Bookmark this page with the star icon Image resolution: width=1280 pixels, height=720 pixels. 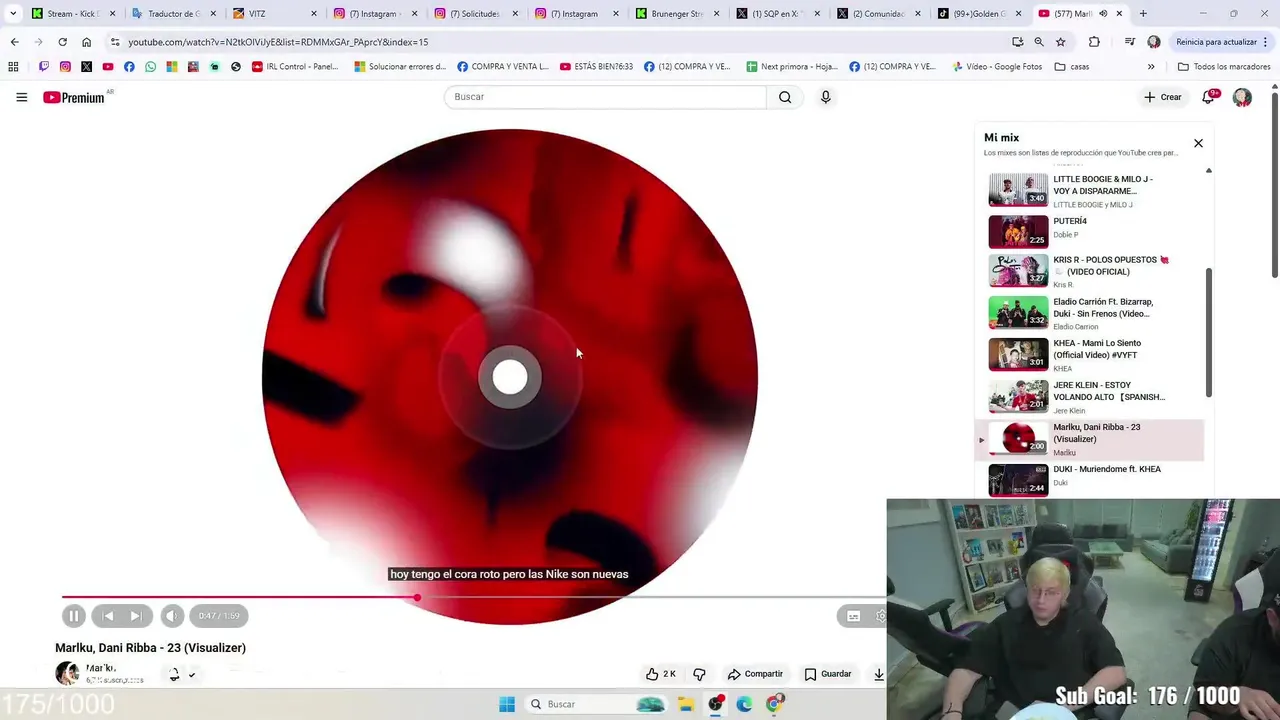click(x=1060, y=42)
